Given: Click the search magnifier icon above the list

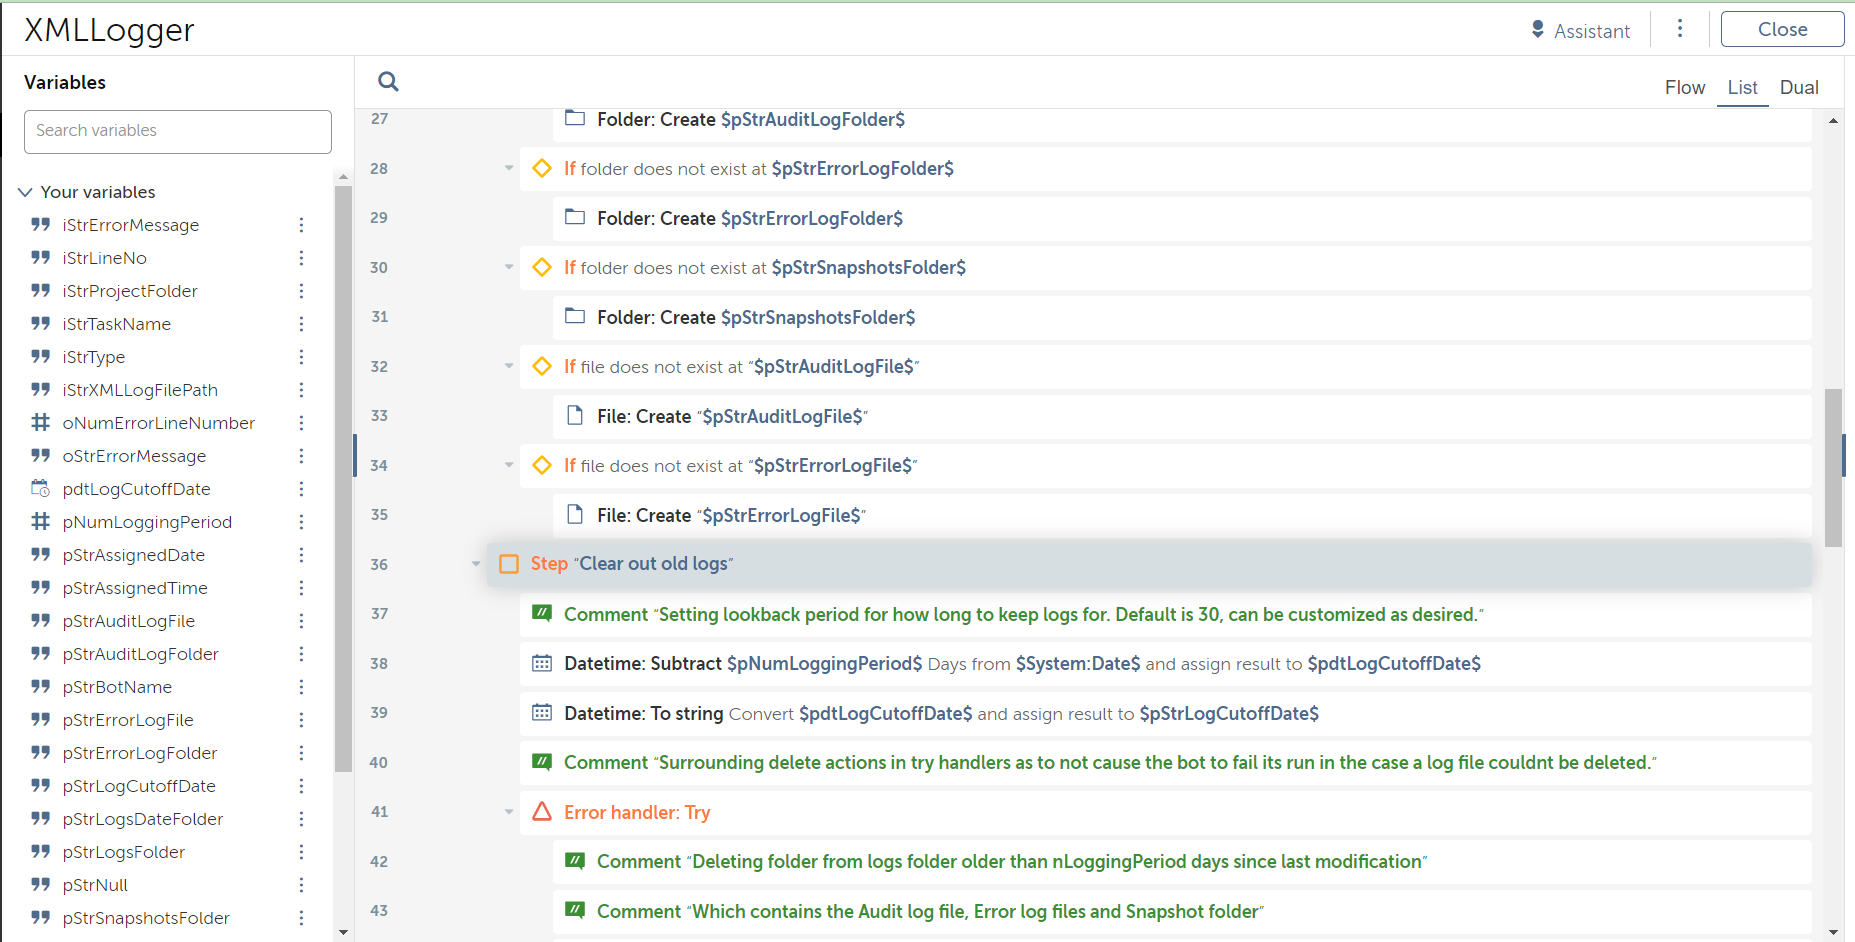Looking at the screenshot, I should coord(388,82).
